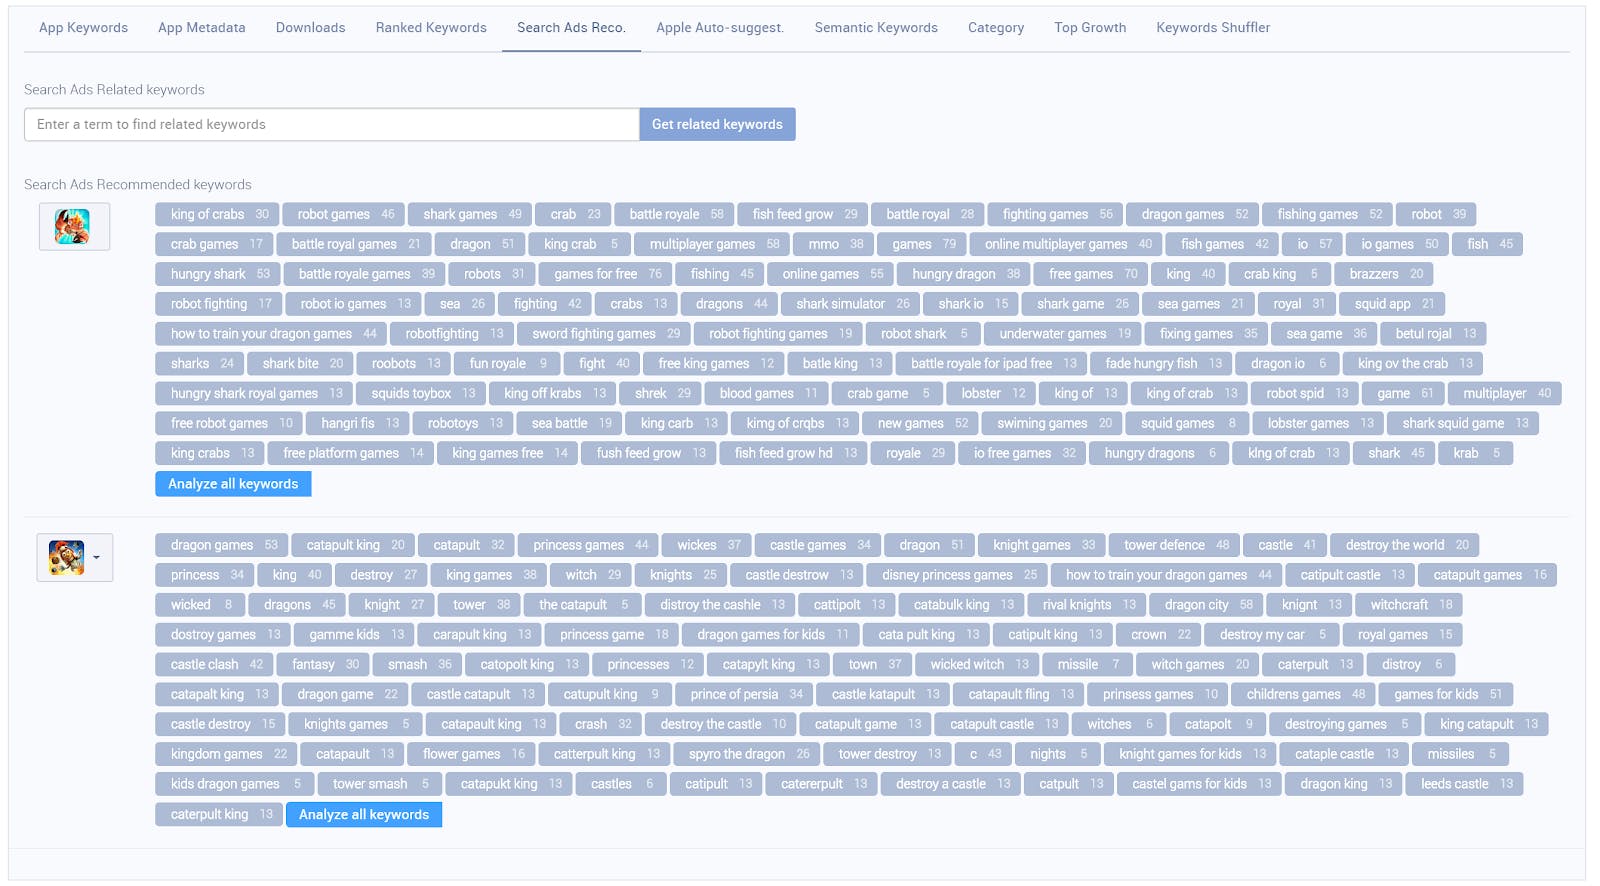Click the catapult game app icon

click(67, 557)
